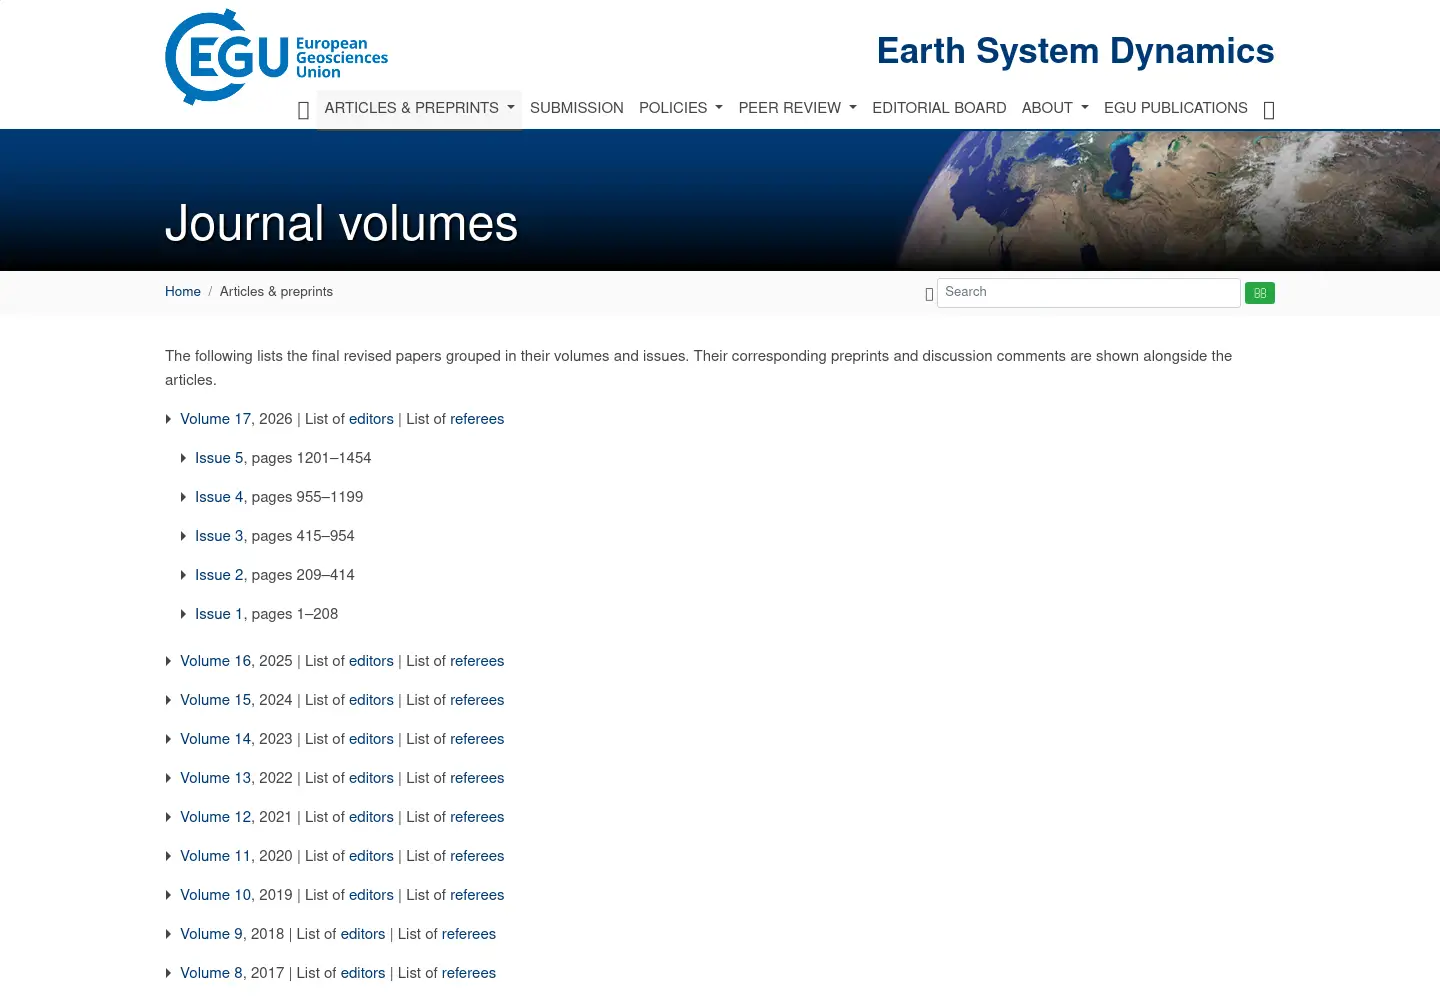Open the EGU PUBLICATIONS menu item

click(x=1176, y=108)
